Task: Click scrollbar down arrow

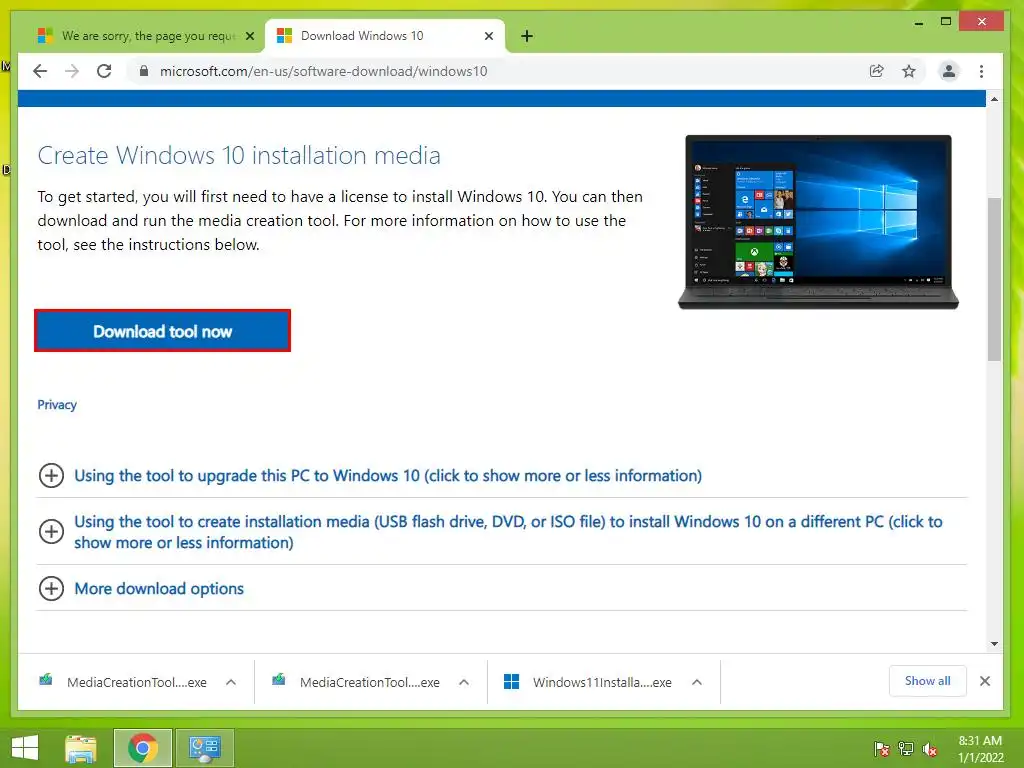Action: (994, 644)
